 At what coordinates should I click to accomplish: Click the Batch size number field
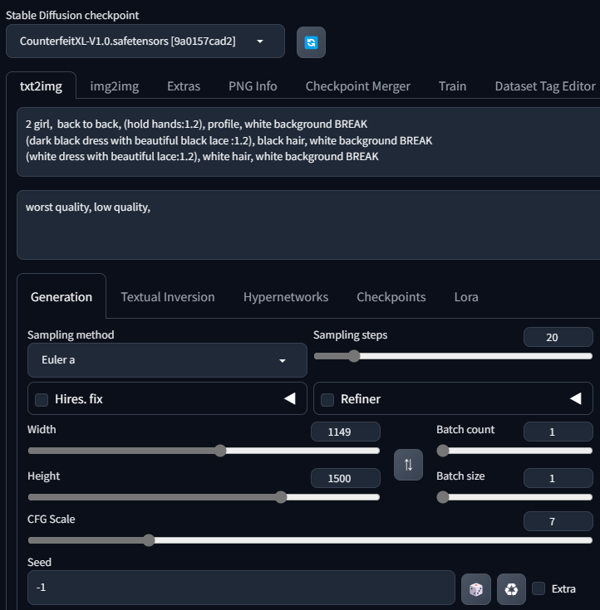[558, 478]
